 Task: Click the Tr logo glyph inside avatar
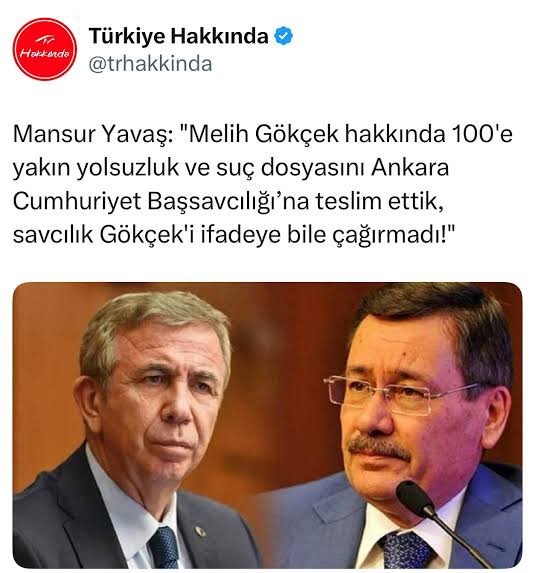(x=45, y=39)
